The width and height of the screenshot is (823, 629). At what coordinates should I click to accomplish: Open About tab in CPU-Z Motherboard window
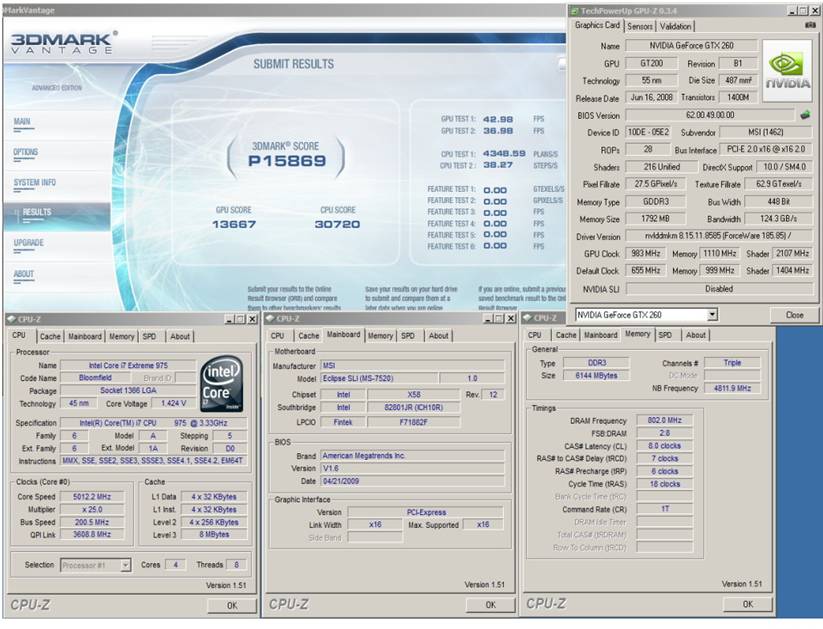tap(438, 336)
